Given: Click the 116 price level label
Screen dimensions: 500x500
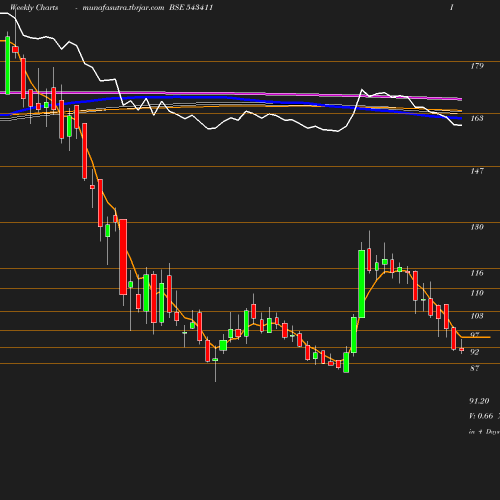Looking at the screenshot, I should coord(477,273).
